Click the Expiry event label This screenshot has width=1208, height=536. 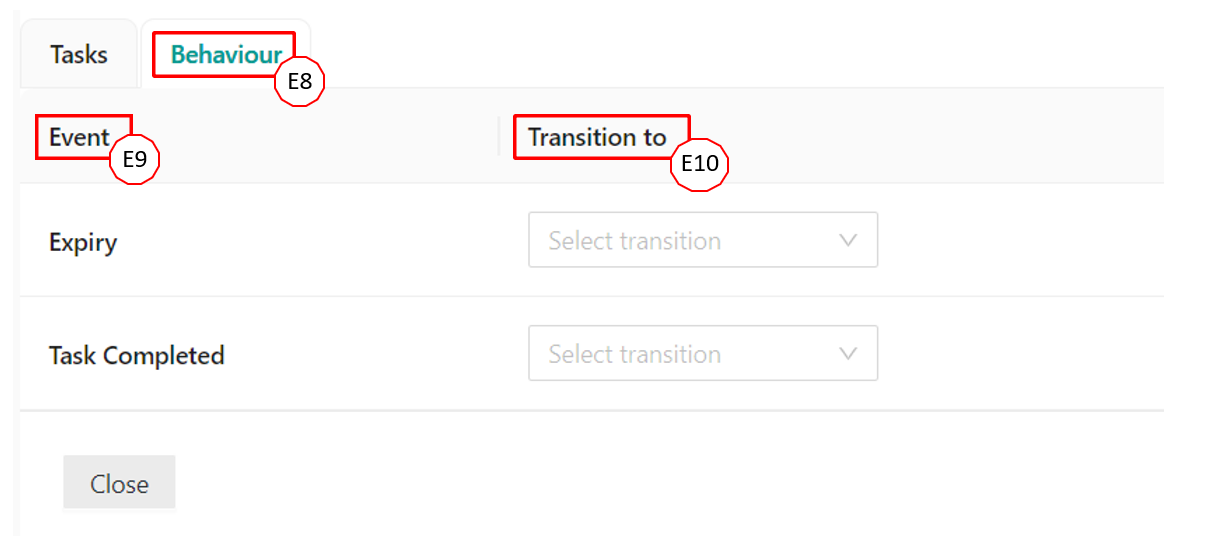click(83, 242)
